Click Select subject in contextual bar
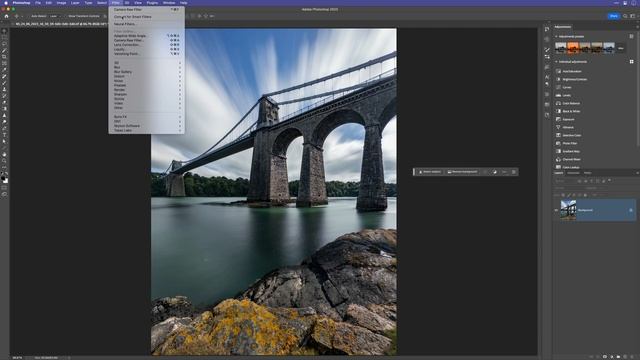The image size is (640, 360). pyautogui.click(x=430, y=172)
